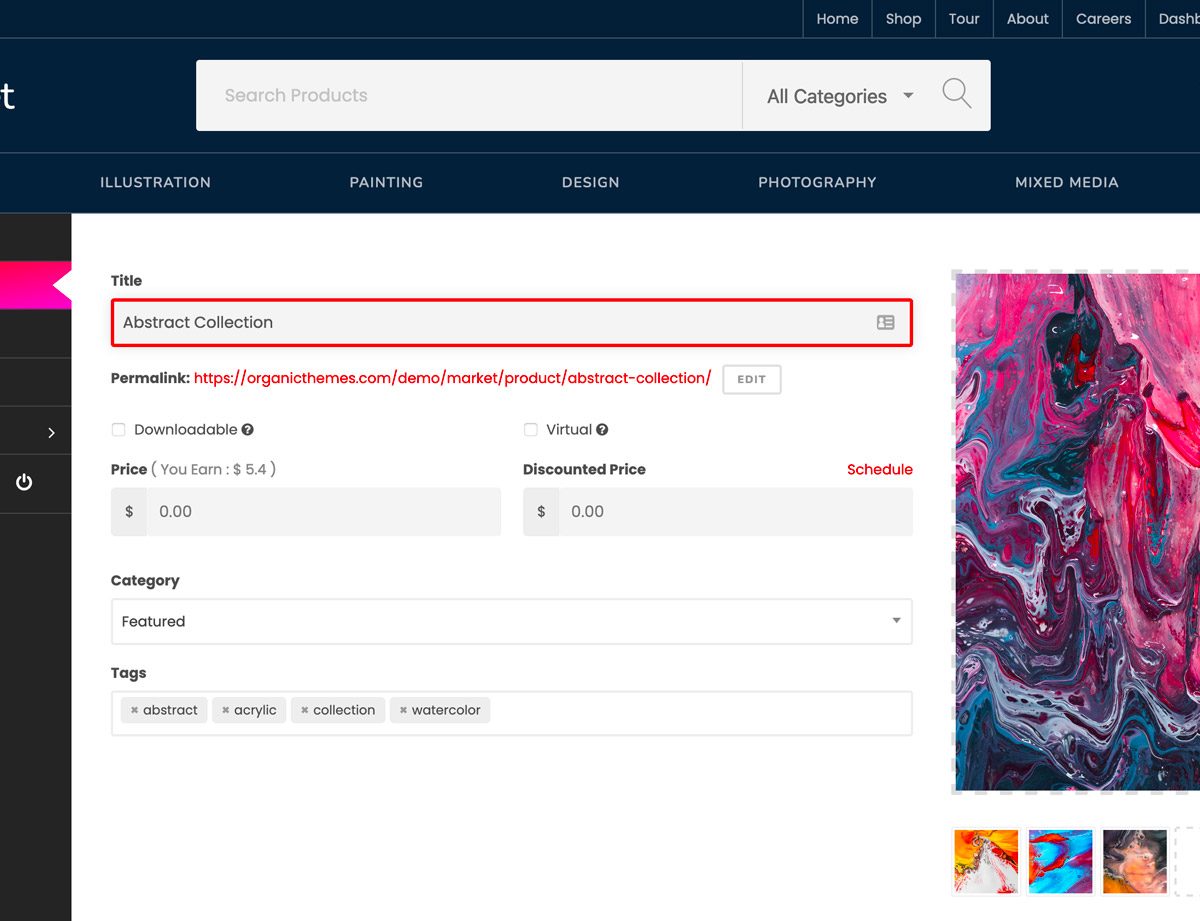
Task: Open the About menu item
Action: 1027,19
